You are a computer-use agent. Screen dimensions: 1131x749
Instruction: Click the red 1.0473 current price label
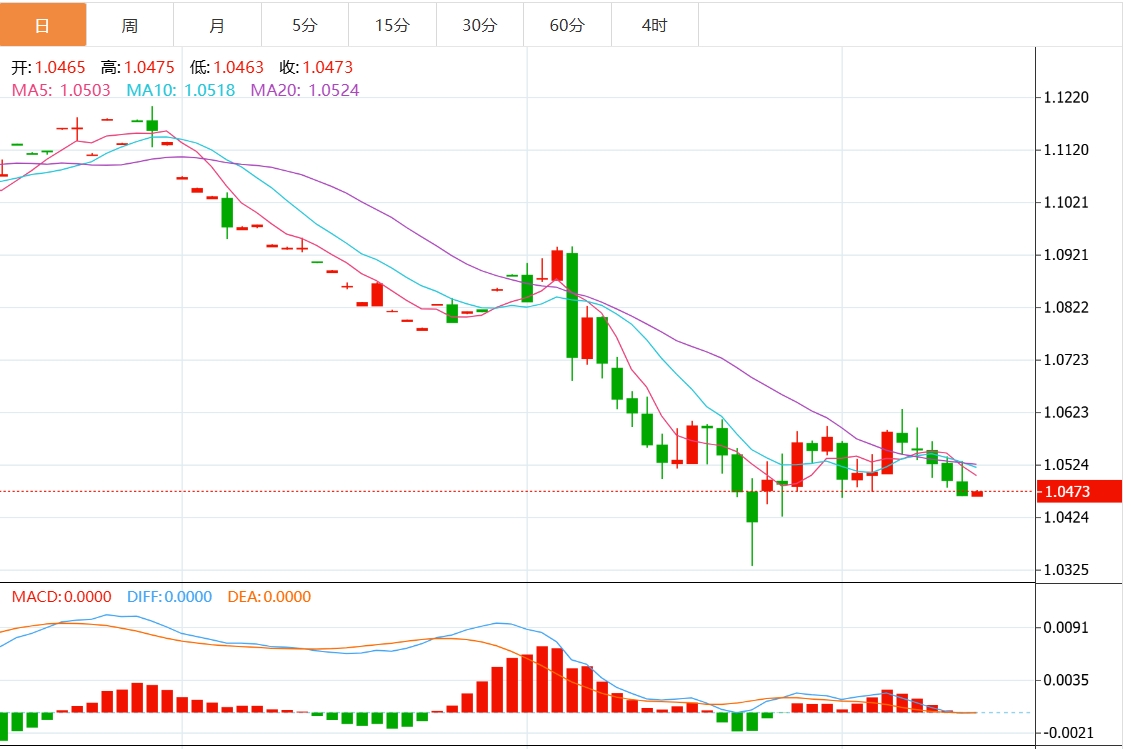point(1080,491)
